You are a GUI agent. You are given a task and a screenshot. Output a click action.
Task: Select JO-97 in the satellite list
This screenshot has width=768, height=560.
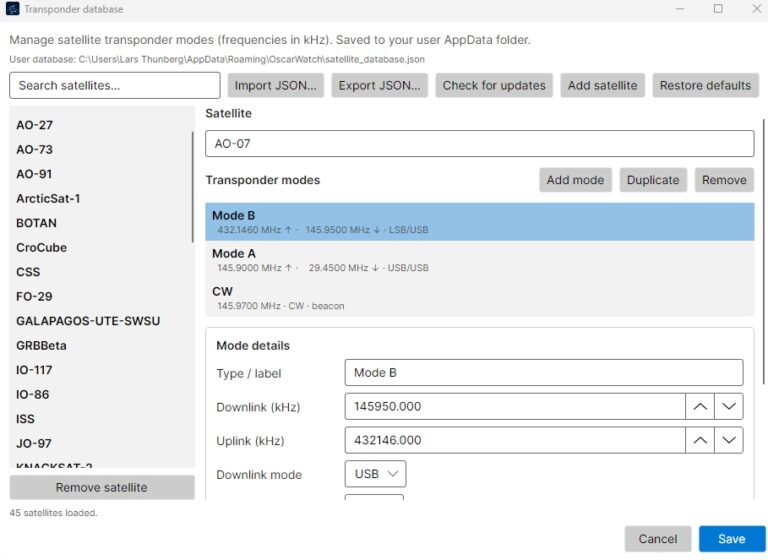point(100,443)
